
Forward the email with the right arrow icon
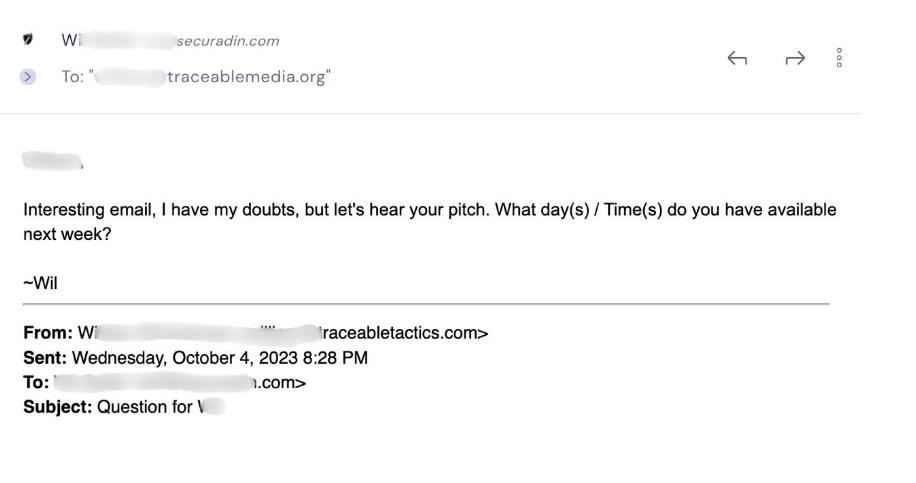coord(795,58)
